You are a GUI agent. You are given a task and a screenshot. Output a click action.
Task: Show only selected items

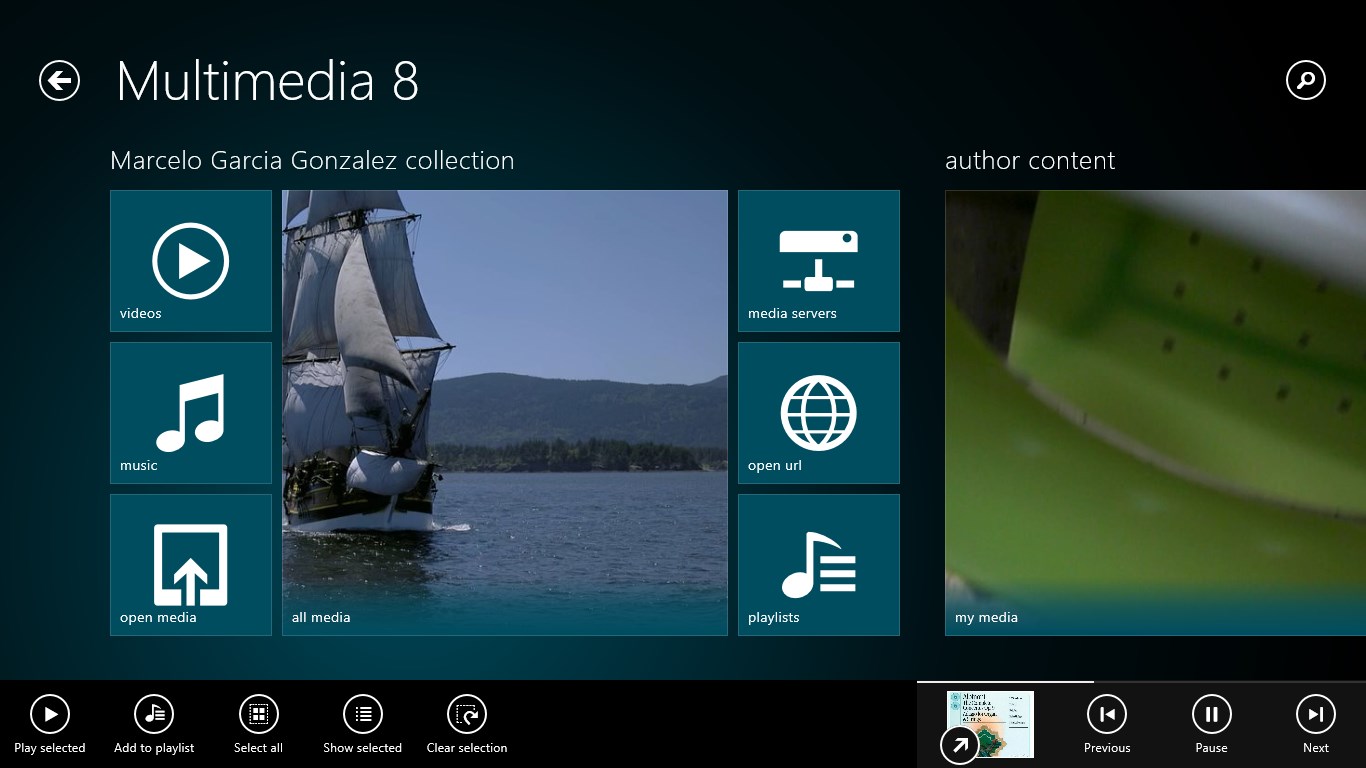362,714
